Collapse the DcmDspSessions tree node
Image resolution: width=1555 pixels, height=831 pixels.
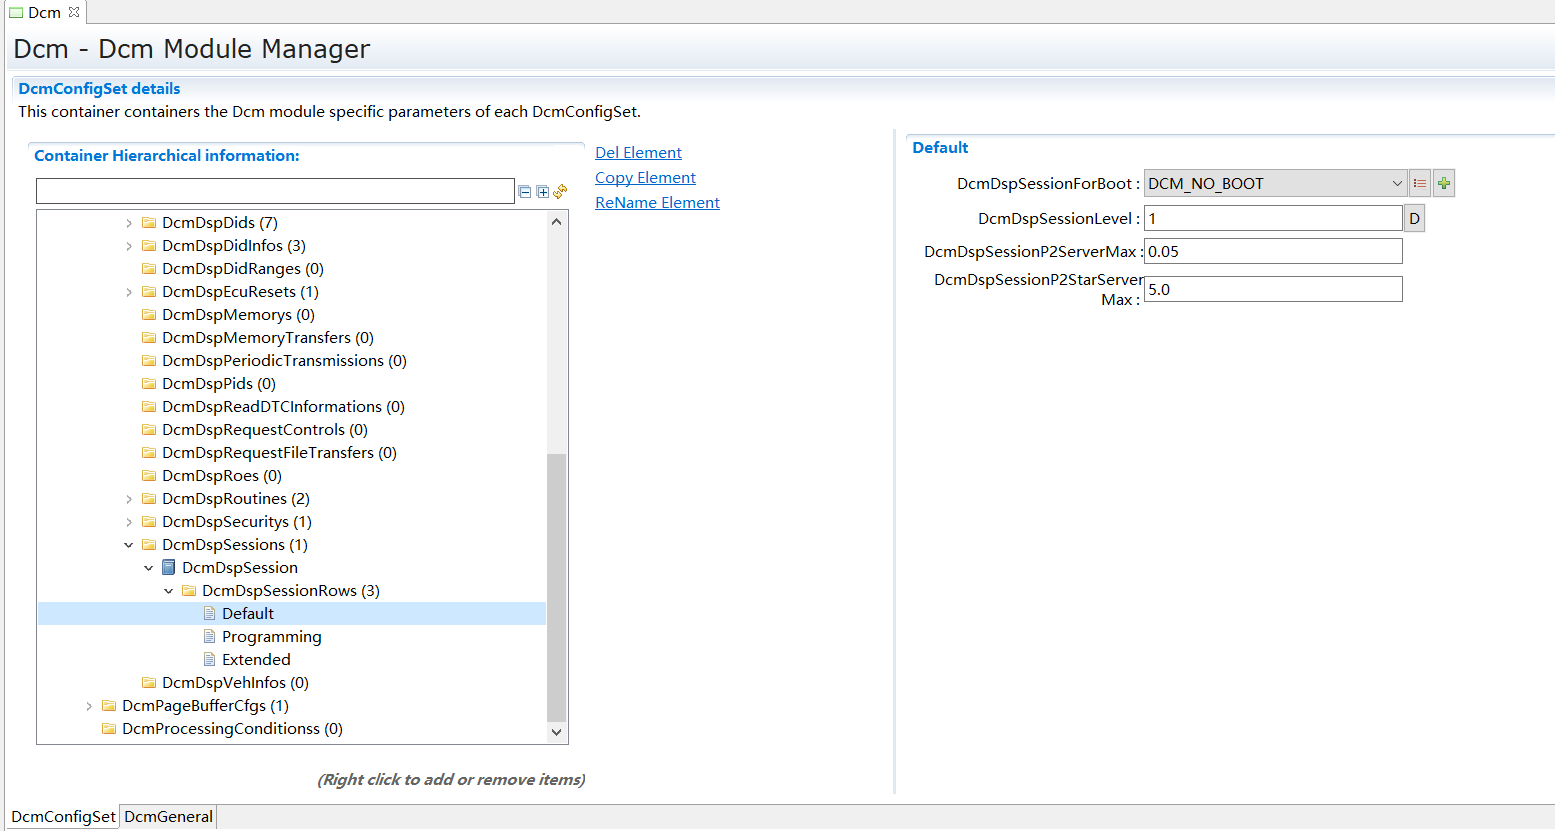(x=129, y=545)
